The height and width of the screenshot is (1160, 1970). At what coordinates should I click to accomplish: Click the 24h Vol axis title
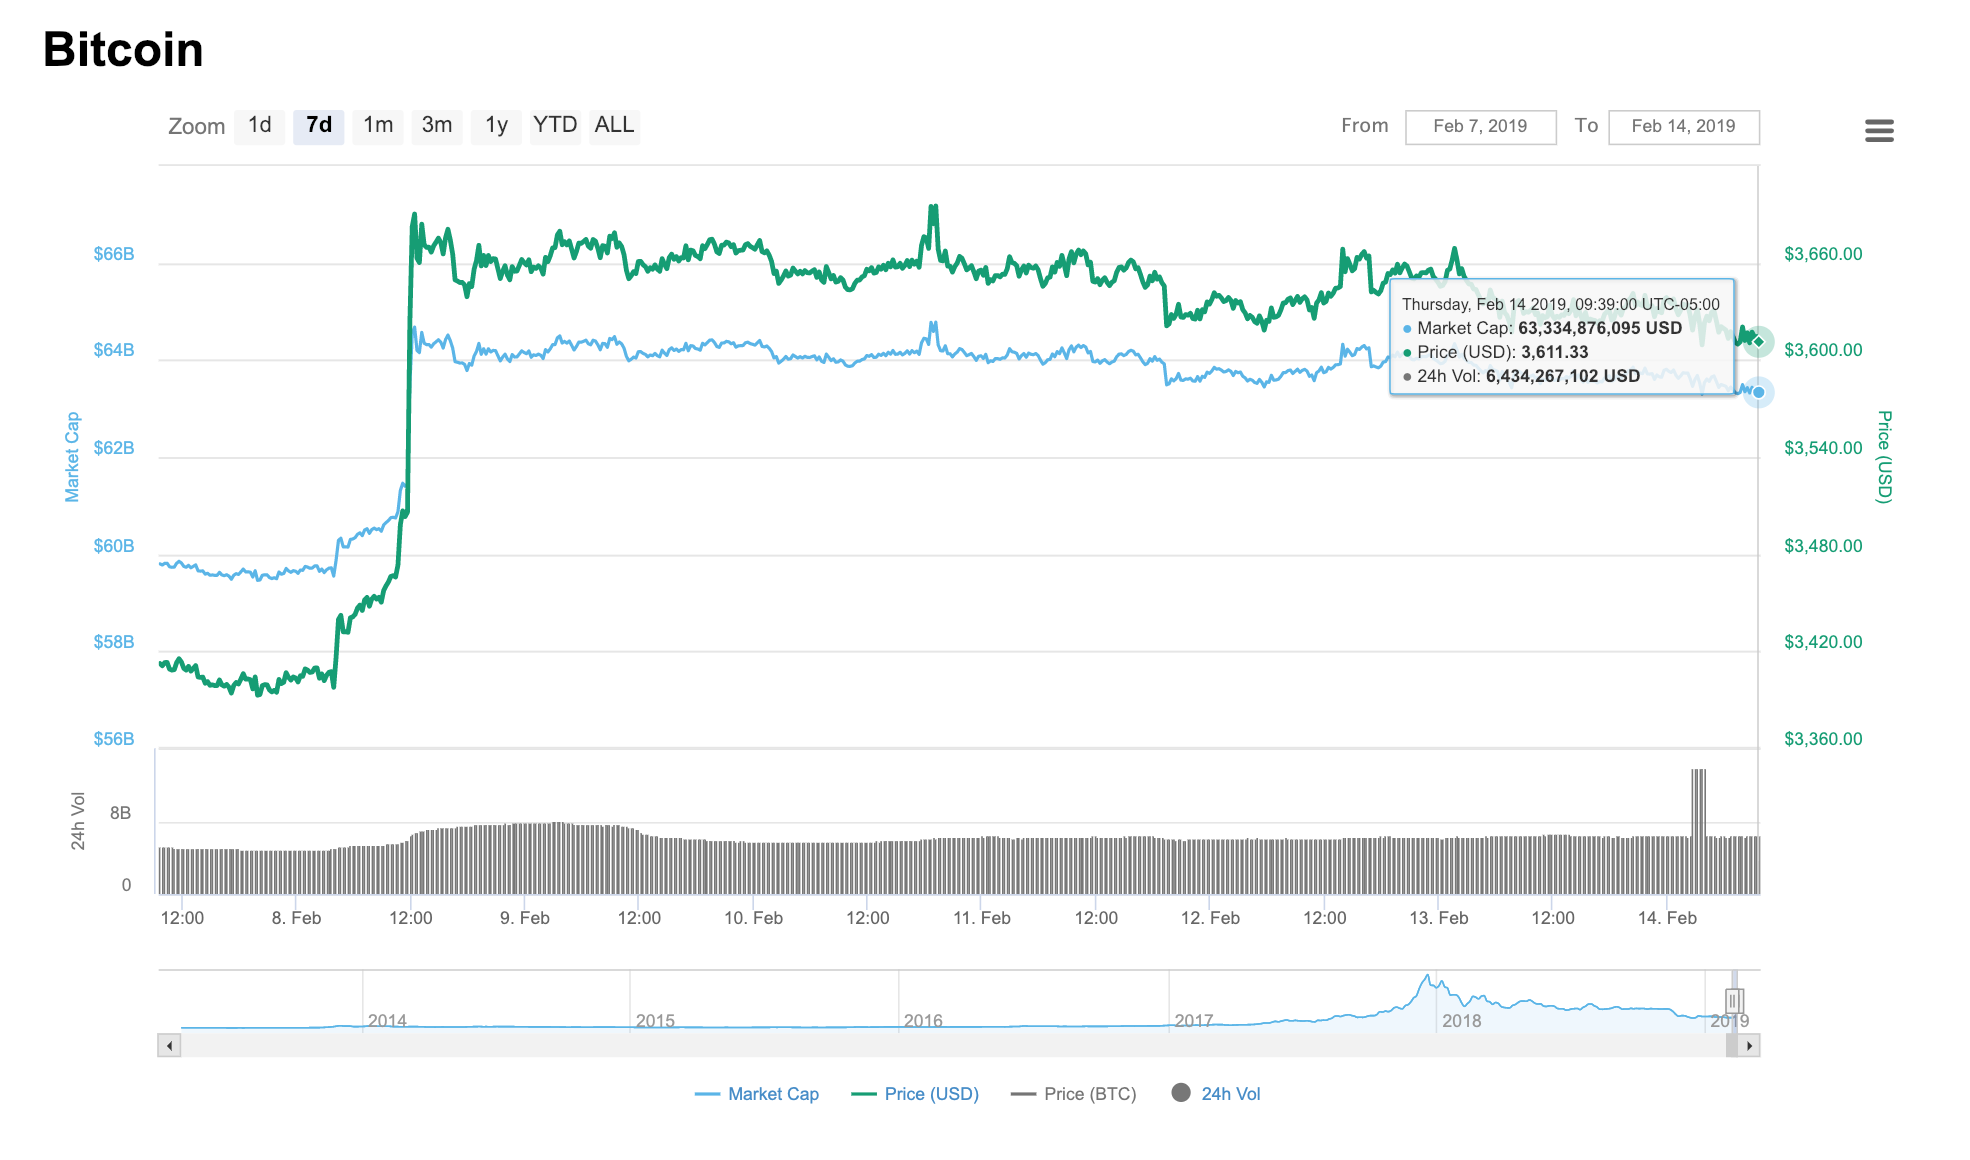click(78, 821)
